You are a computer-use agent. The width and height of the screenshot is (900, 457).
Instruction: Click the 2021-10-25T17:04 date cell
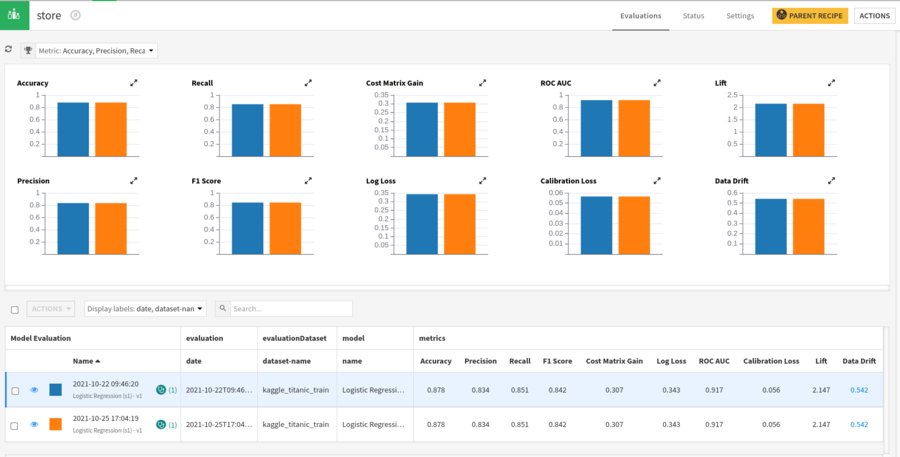click(219, 425)
